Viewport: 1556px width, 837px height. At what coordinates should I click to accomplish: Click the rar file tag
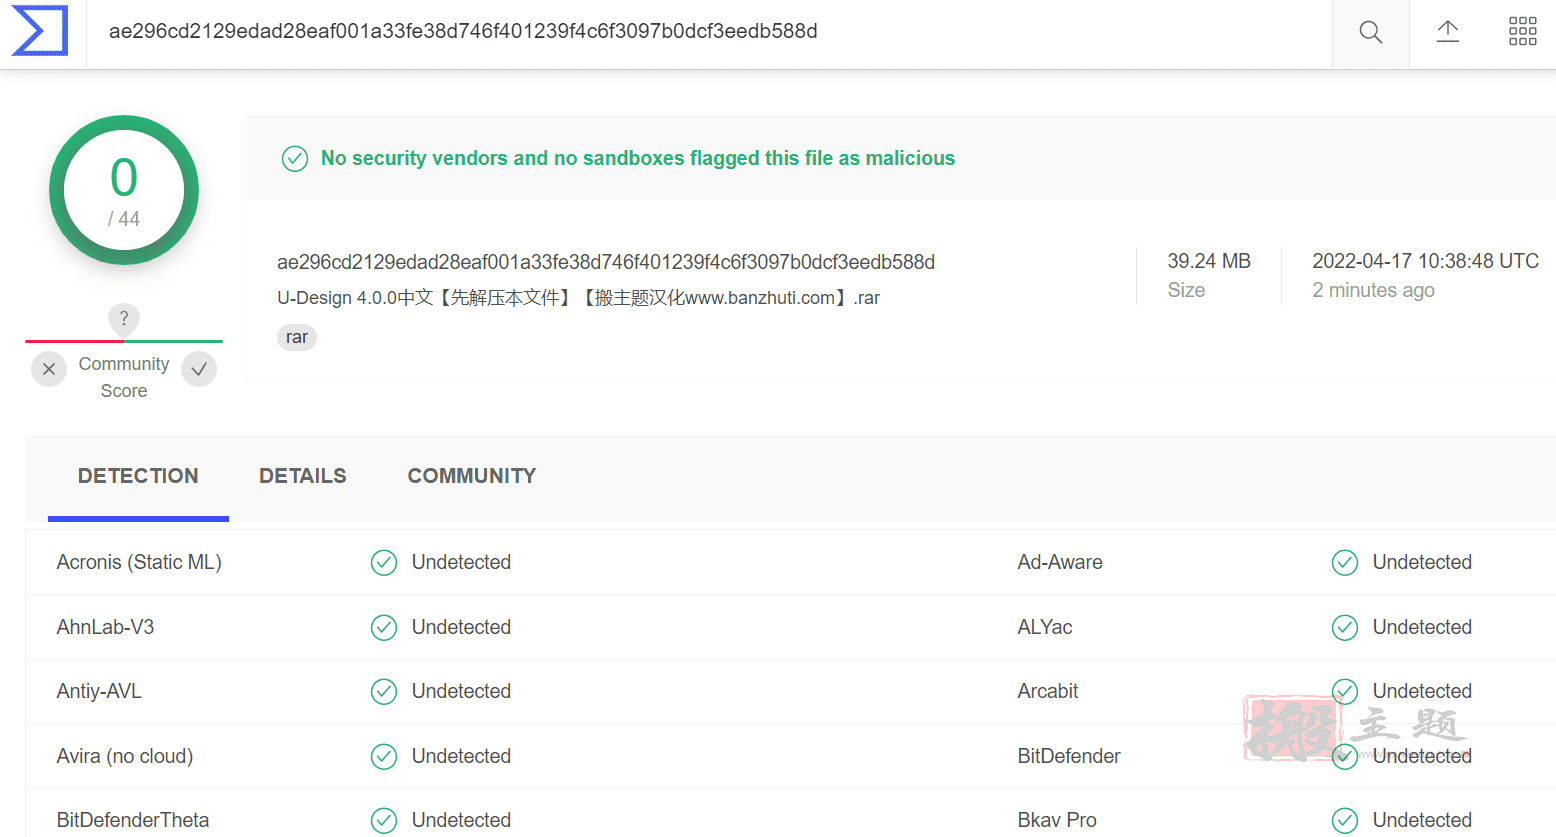[297, 337]
